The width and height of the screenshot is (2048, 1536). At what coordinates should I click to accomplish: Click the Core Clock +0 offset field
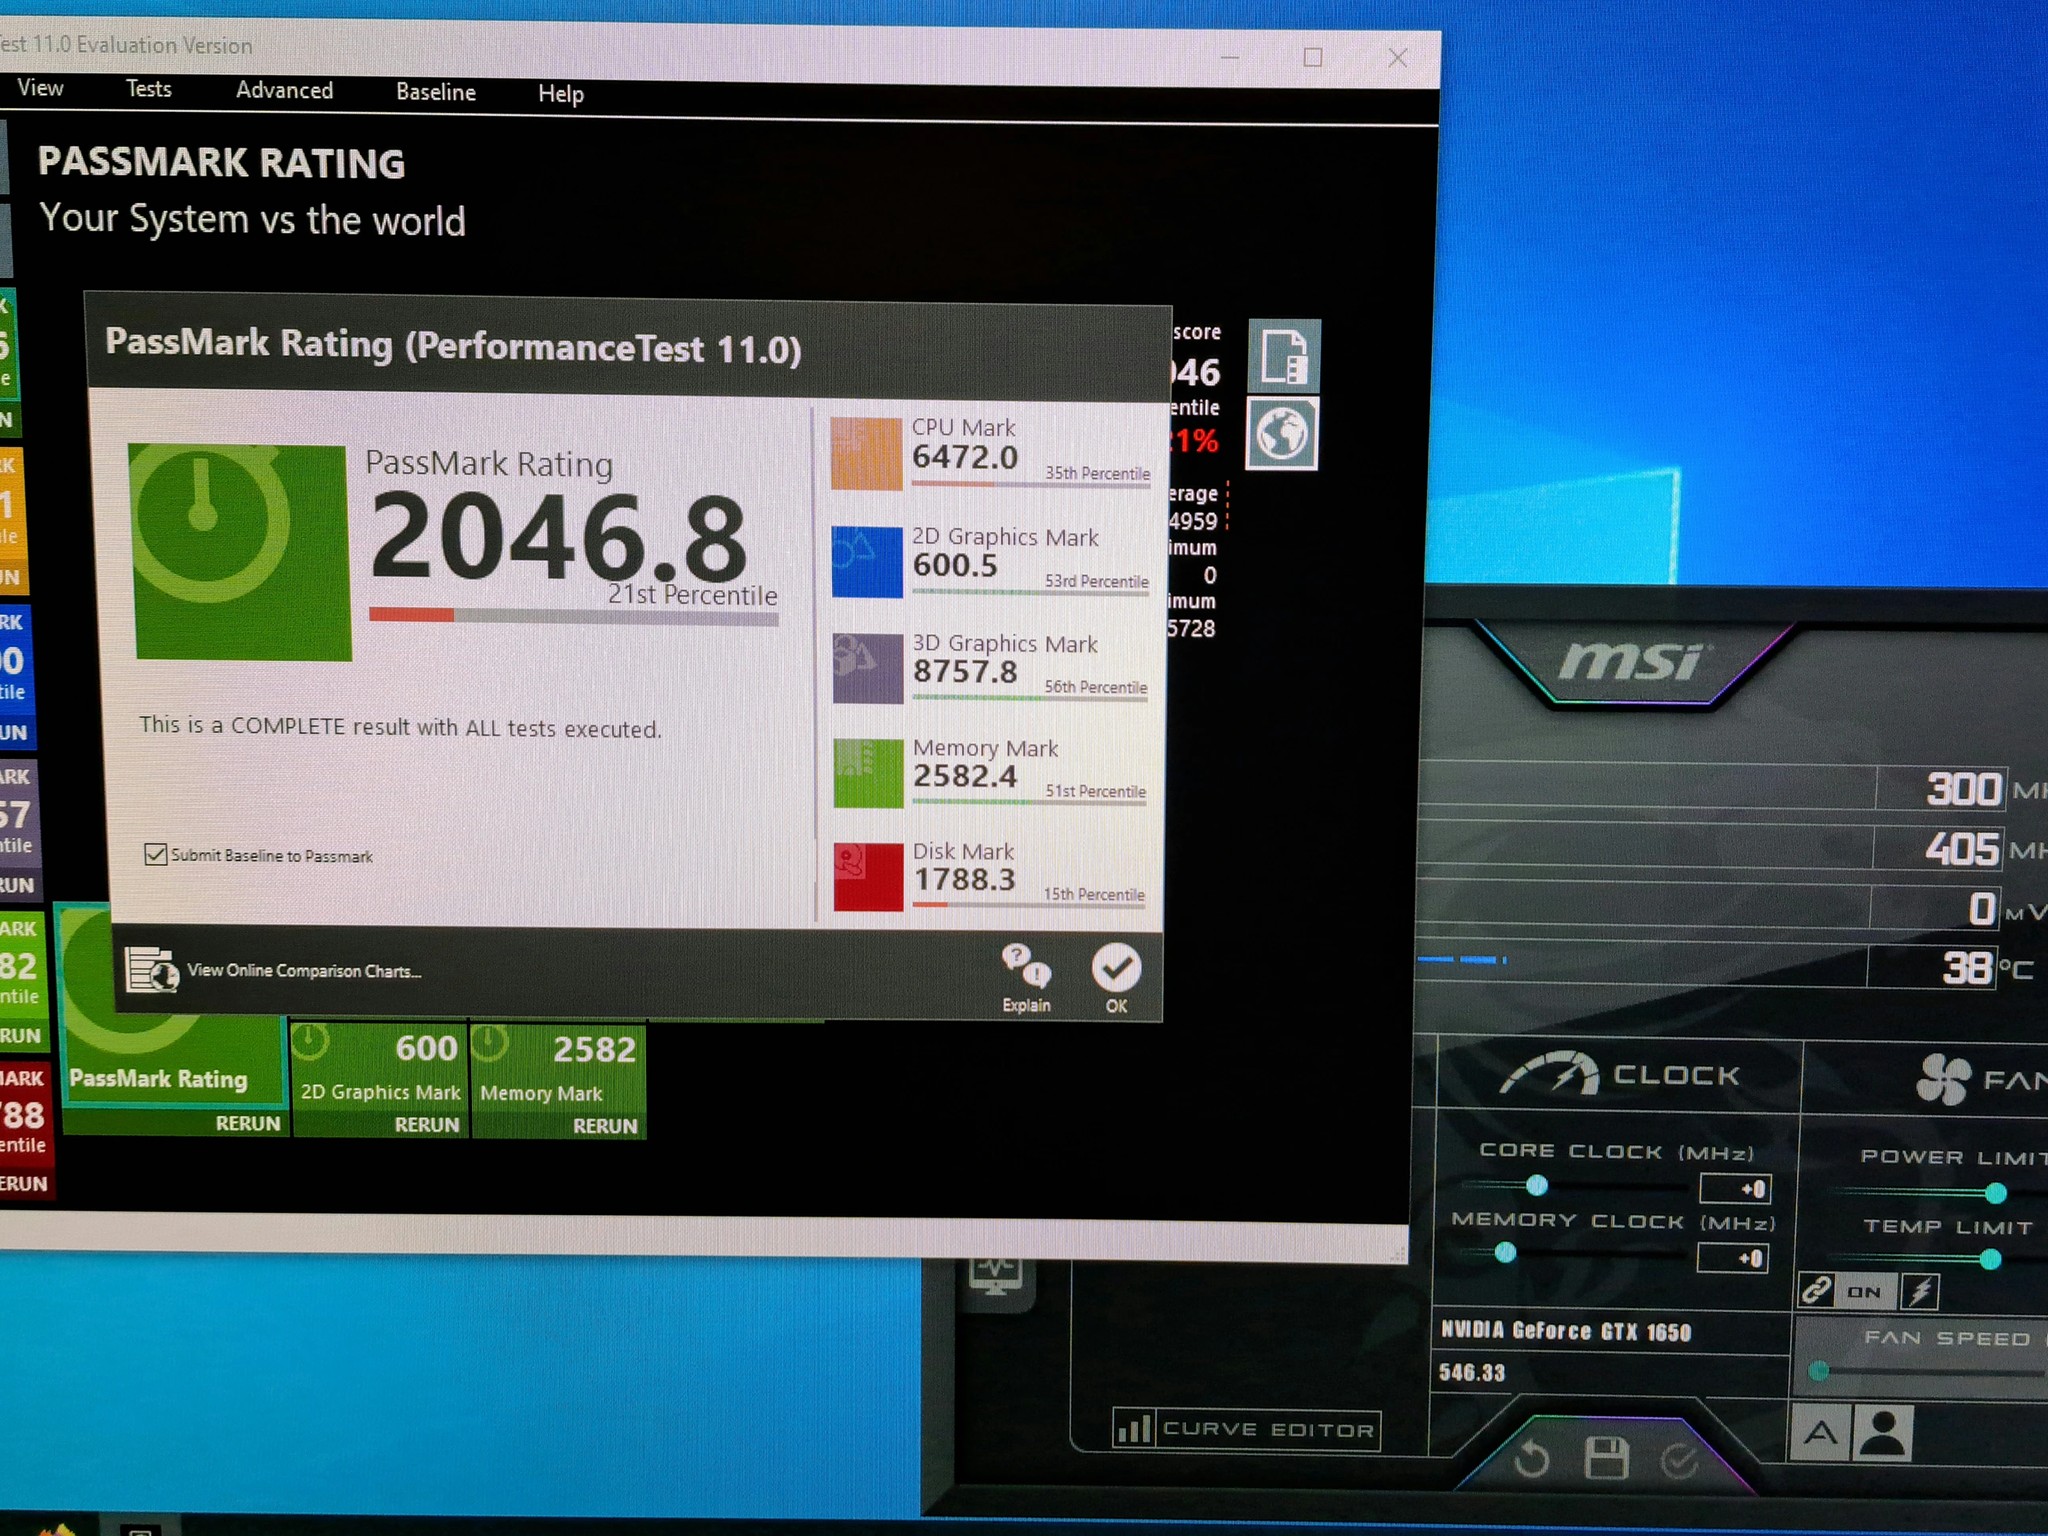click(1736, 1188)
